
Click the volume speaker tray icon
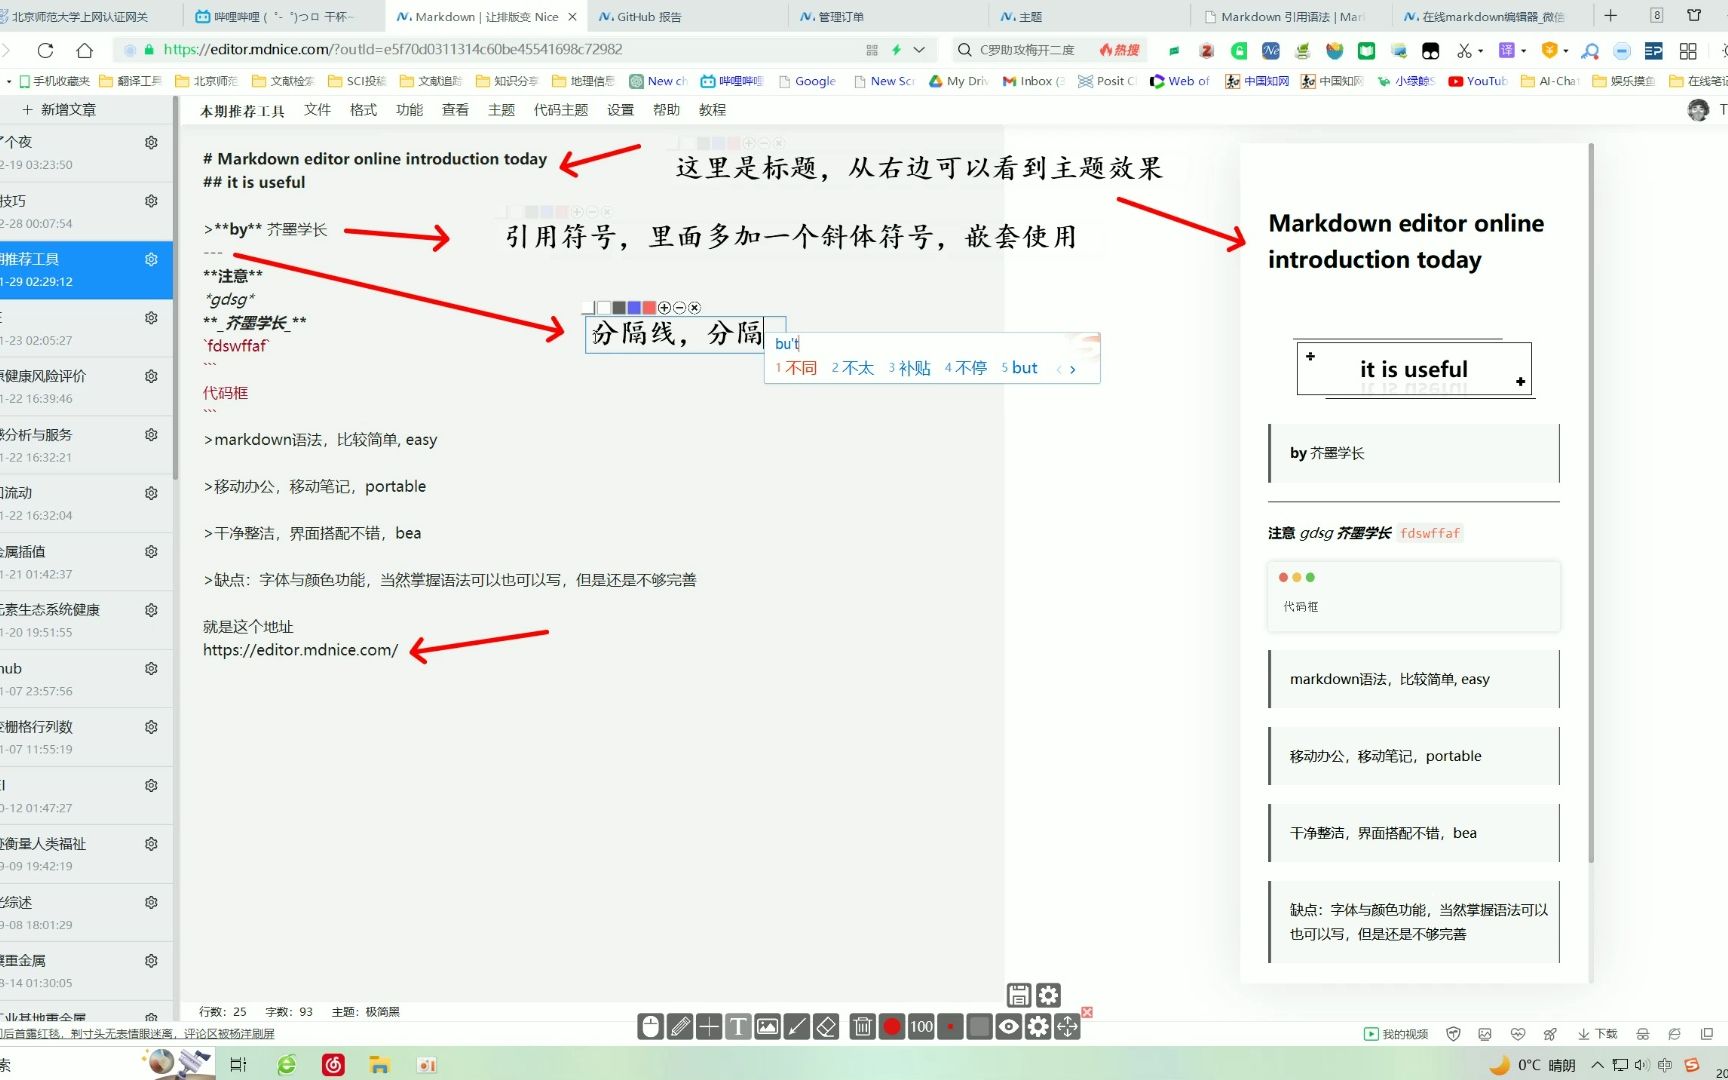coord(1642,1065)
